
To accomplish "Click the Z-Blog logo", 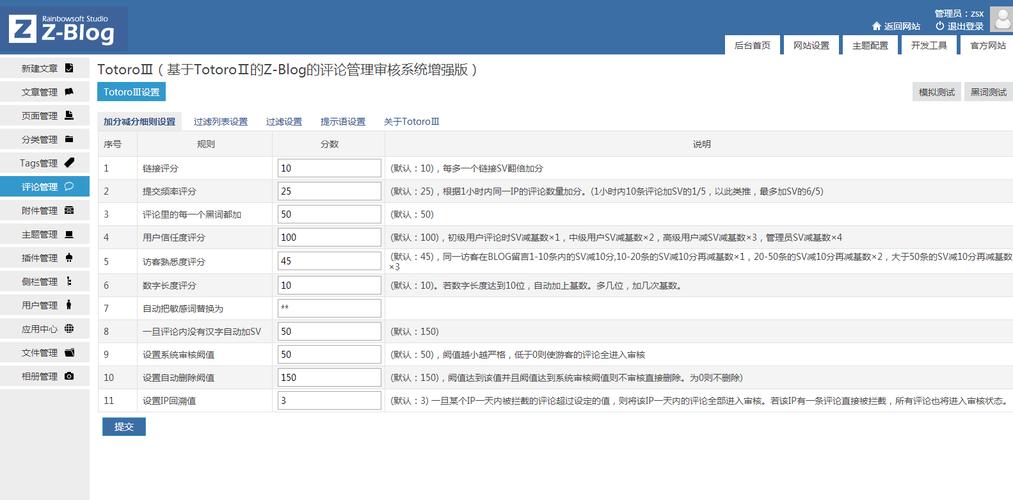I will pyautogui.click(x=63, y=29).
